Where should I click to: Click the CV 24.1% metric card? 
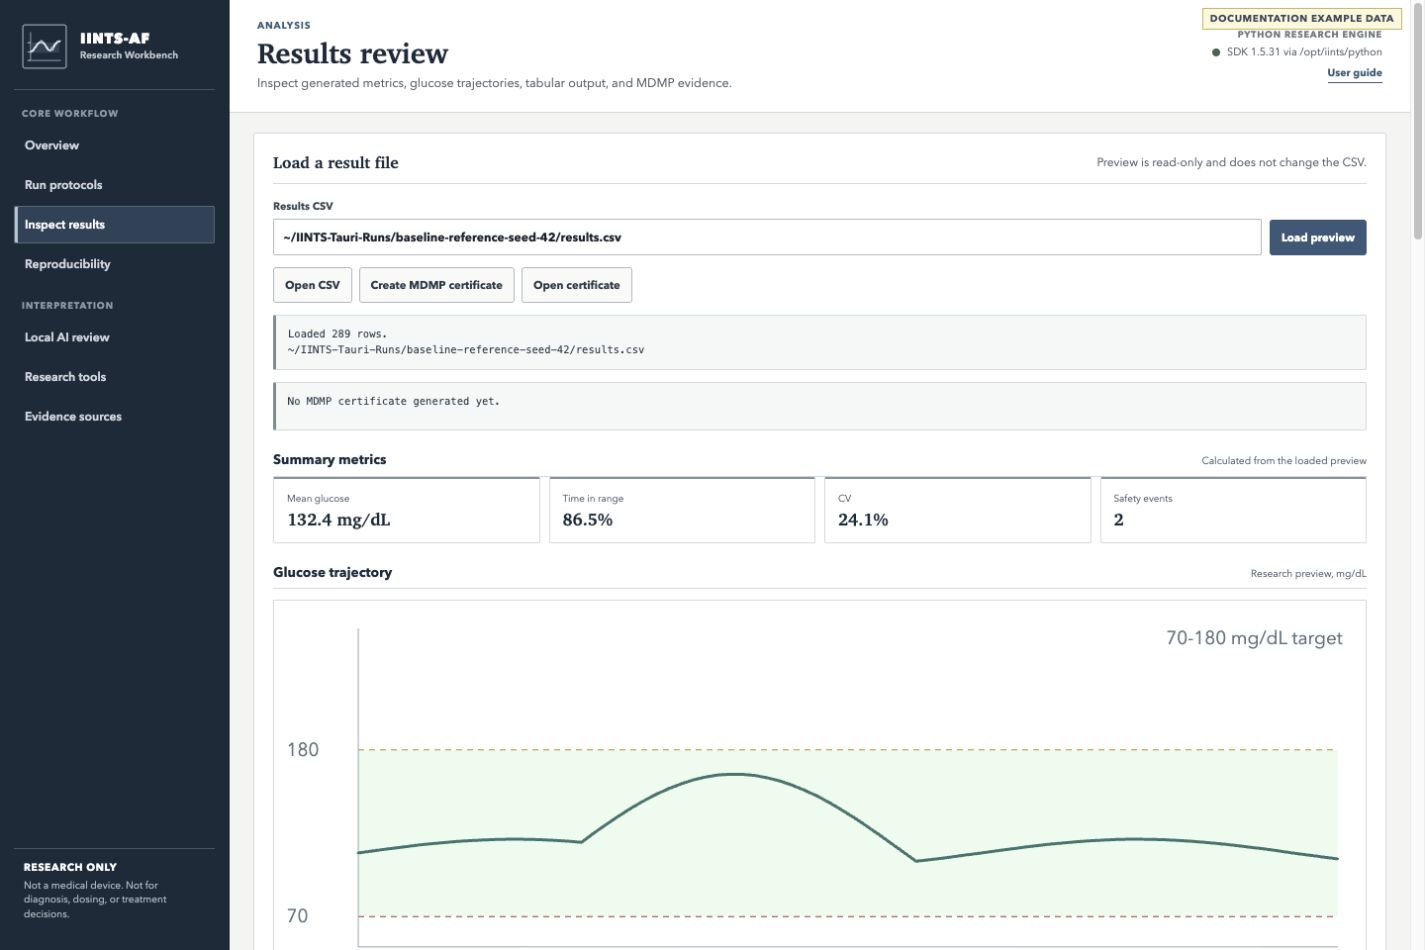[957, 510]
